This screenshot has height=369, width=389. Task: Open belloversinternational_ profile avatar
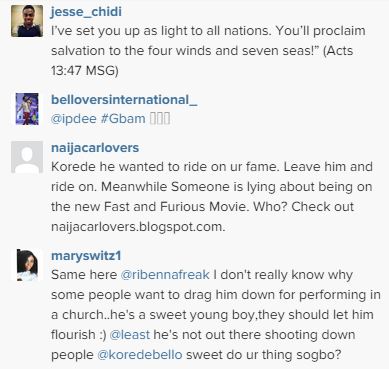pyautogui.click(x=27, y=109)
